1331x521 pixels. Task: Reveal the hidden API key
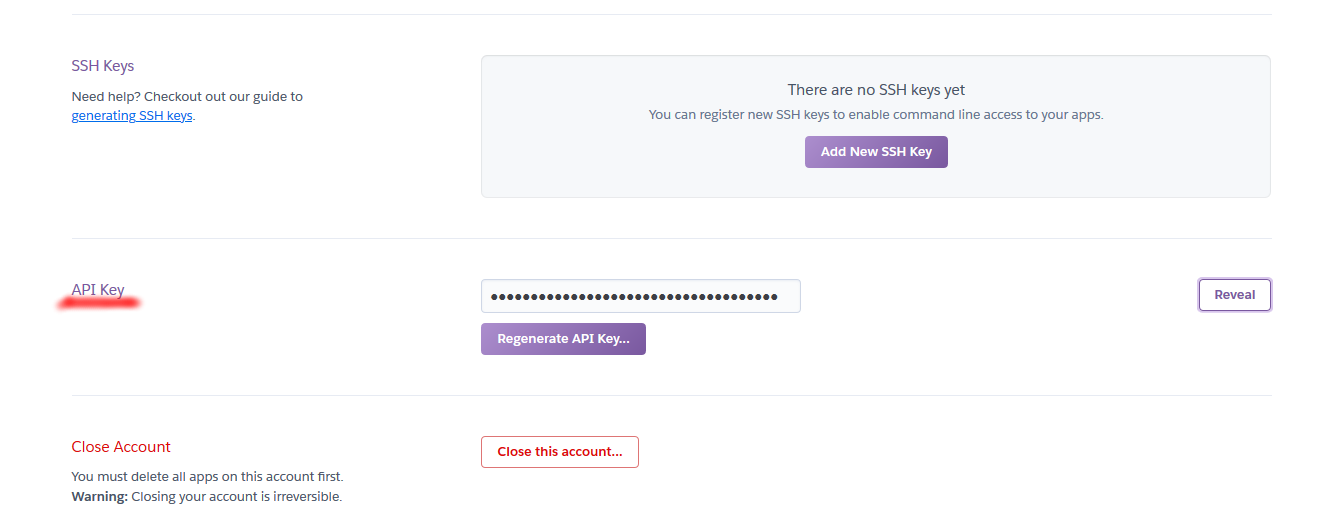tap(1234, 295)
